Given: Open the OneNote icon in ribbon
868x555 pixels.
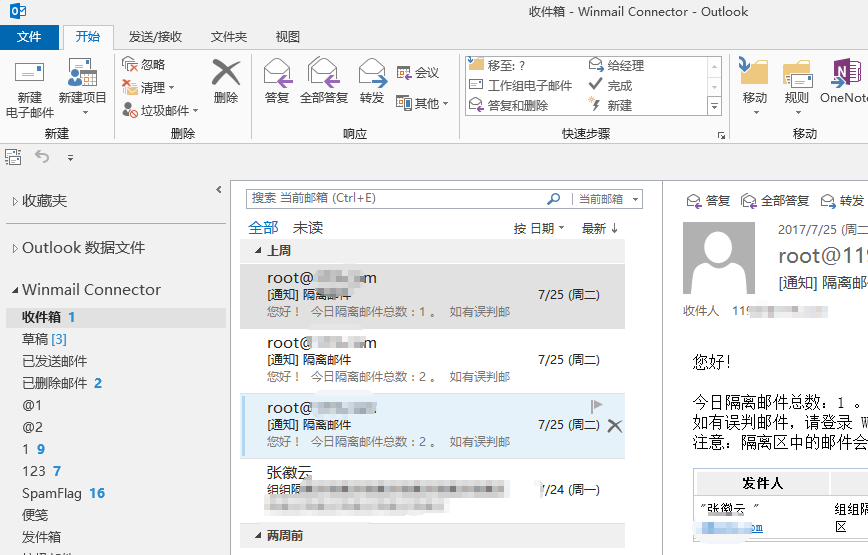Looking at the screenshot, I should (845, 74).
